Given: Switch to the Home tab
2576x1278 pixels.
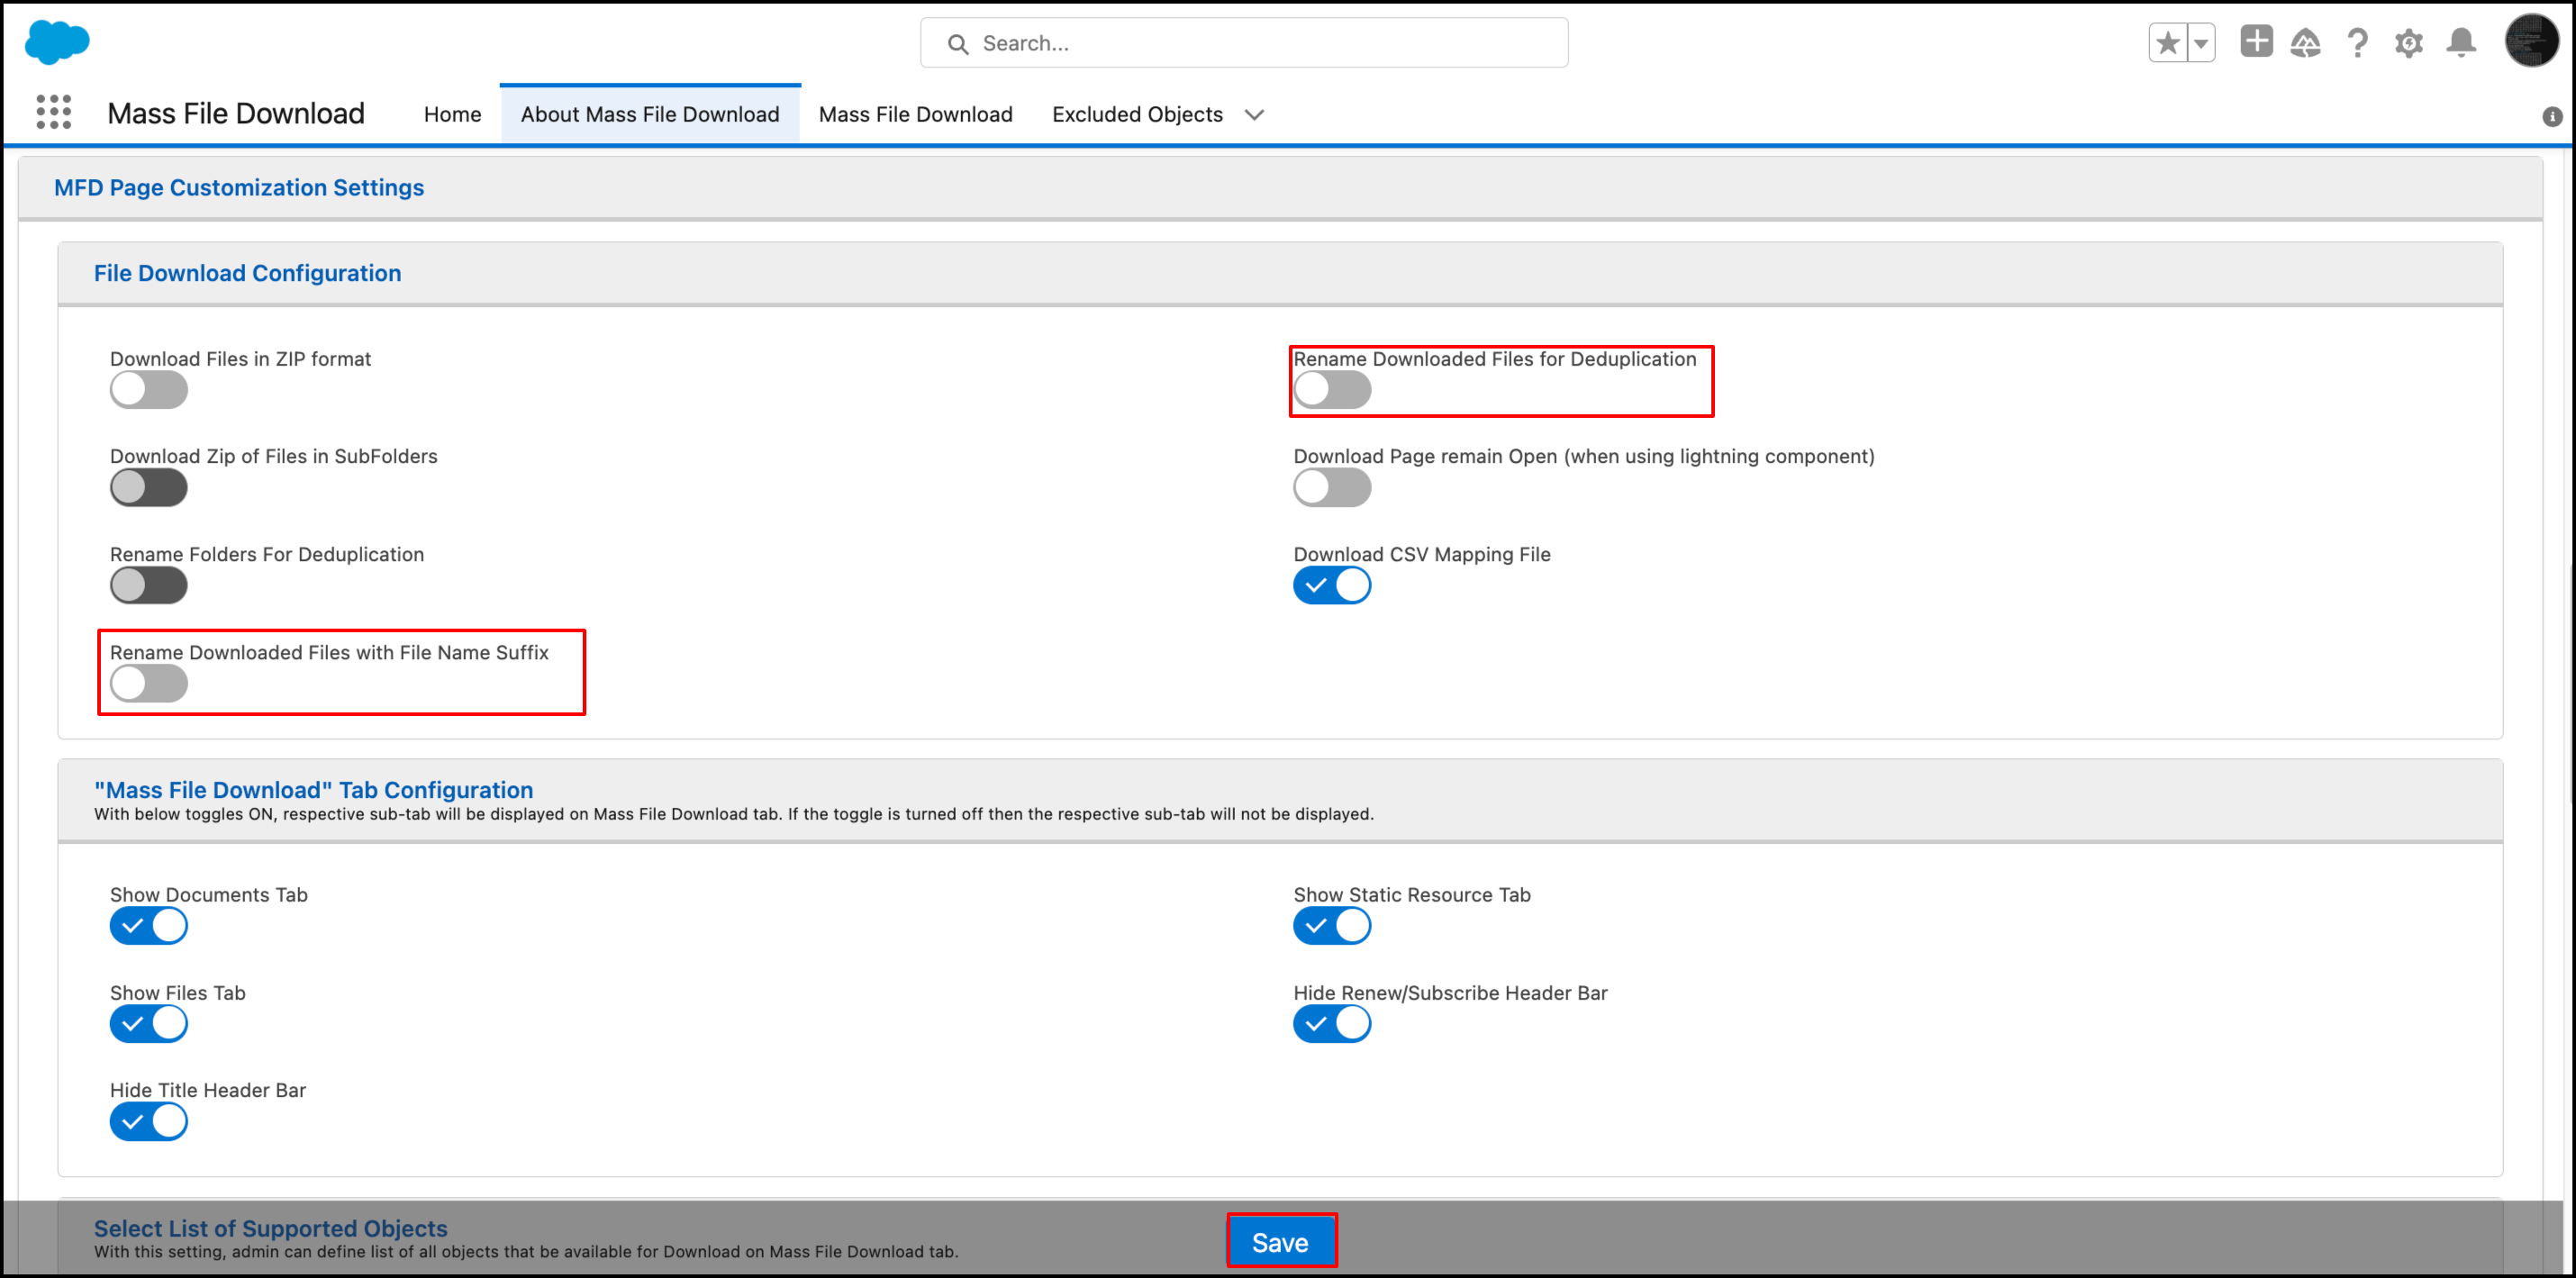Looking at the screenshot, I should coord(452,115).
